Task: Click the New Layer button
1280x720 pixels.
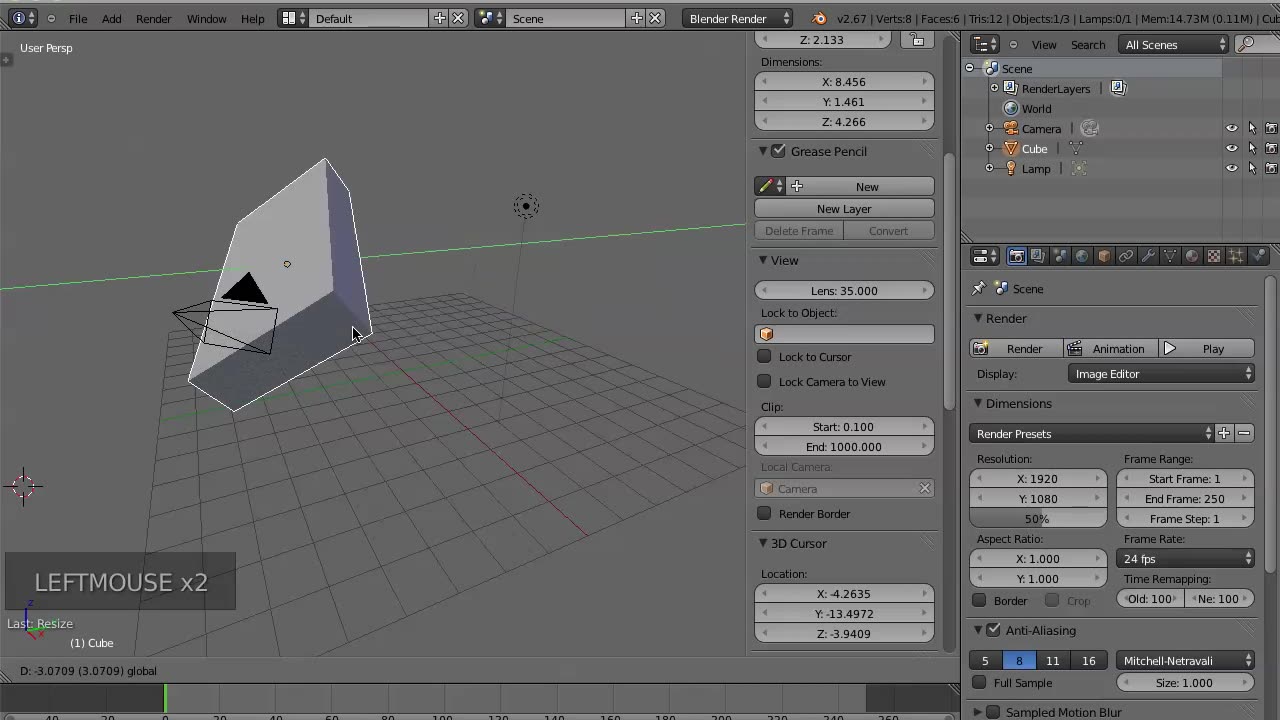Action: [844, 208]
